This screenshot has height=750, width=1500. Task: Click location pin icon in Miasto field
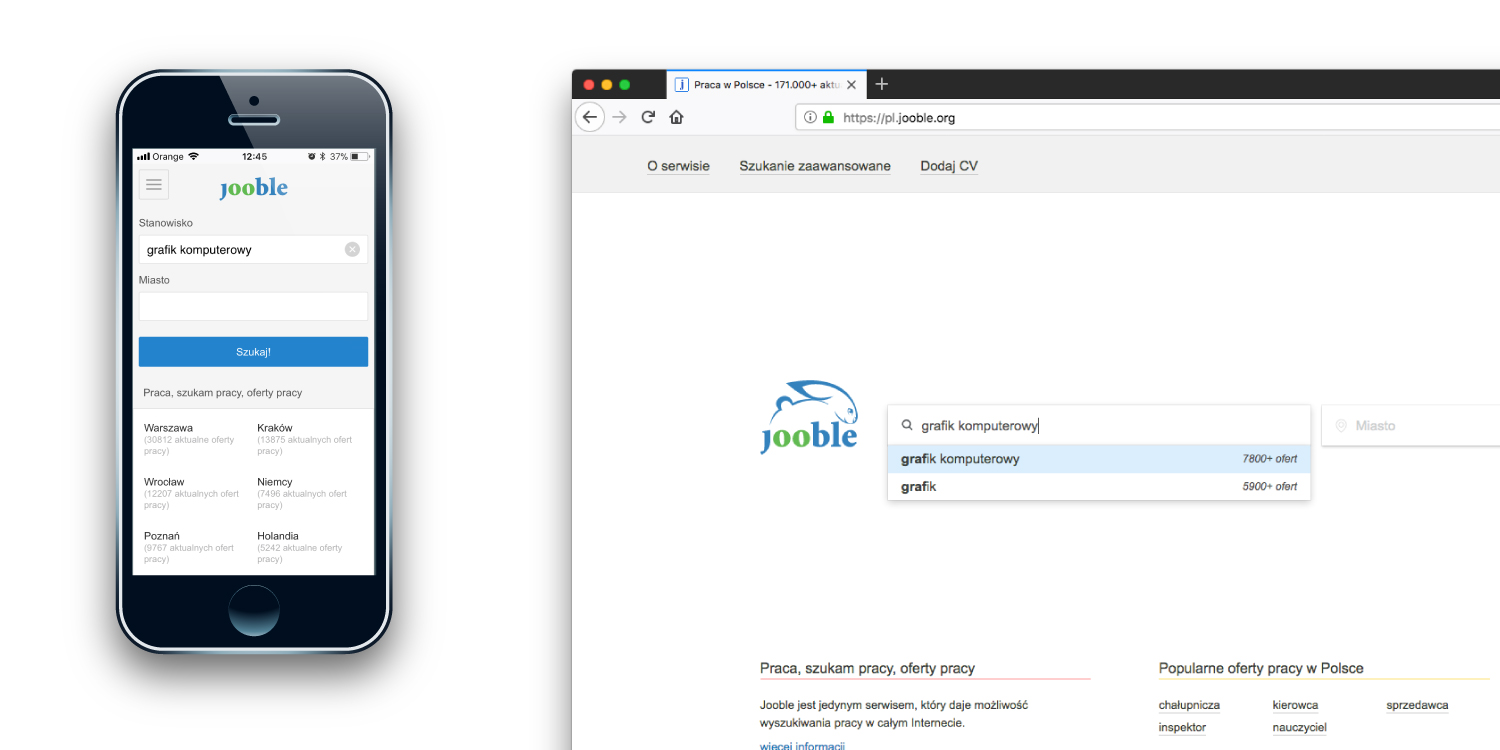tap(1341, 425)
